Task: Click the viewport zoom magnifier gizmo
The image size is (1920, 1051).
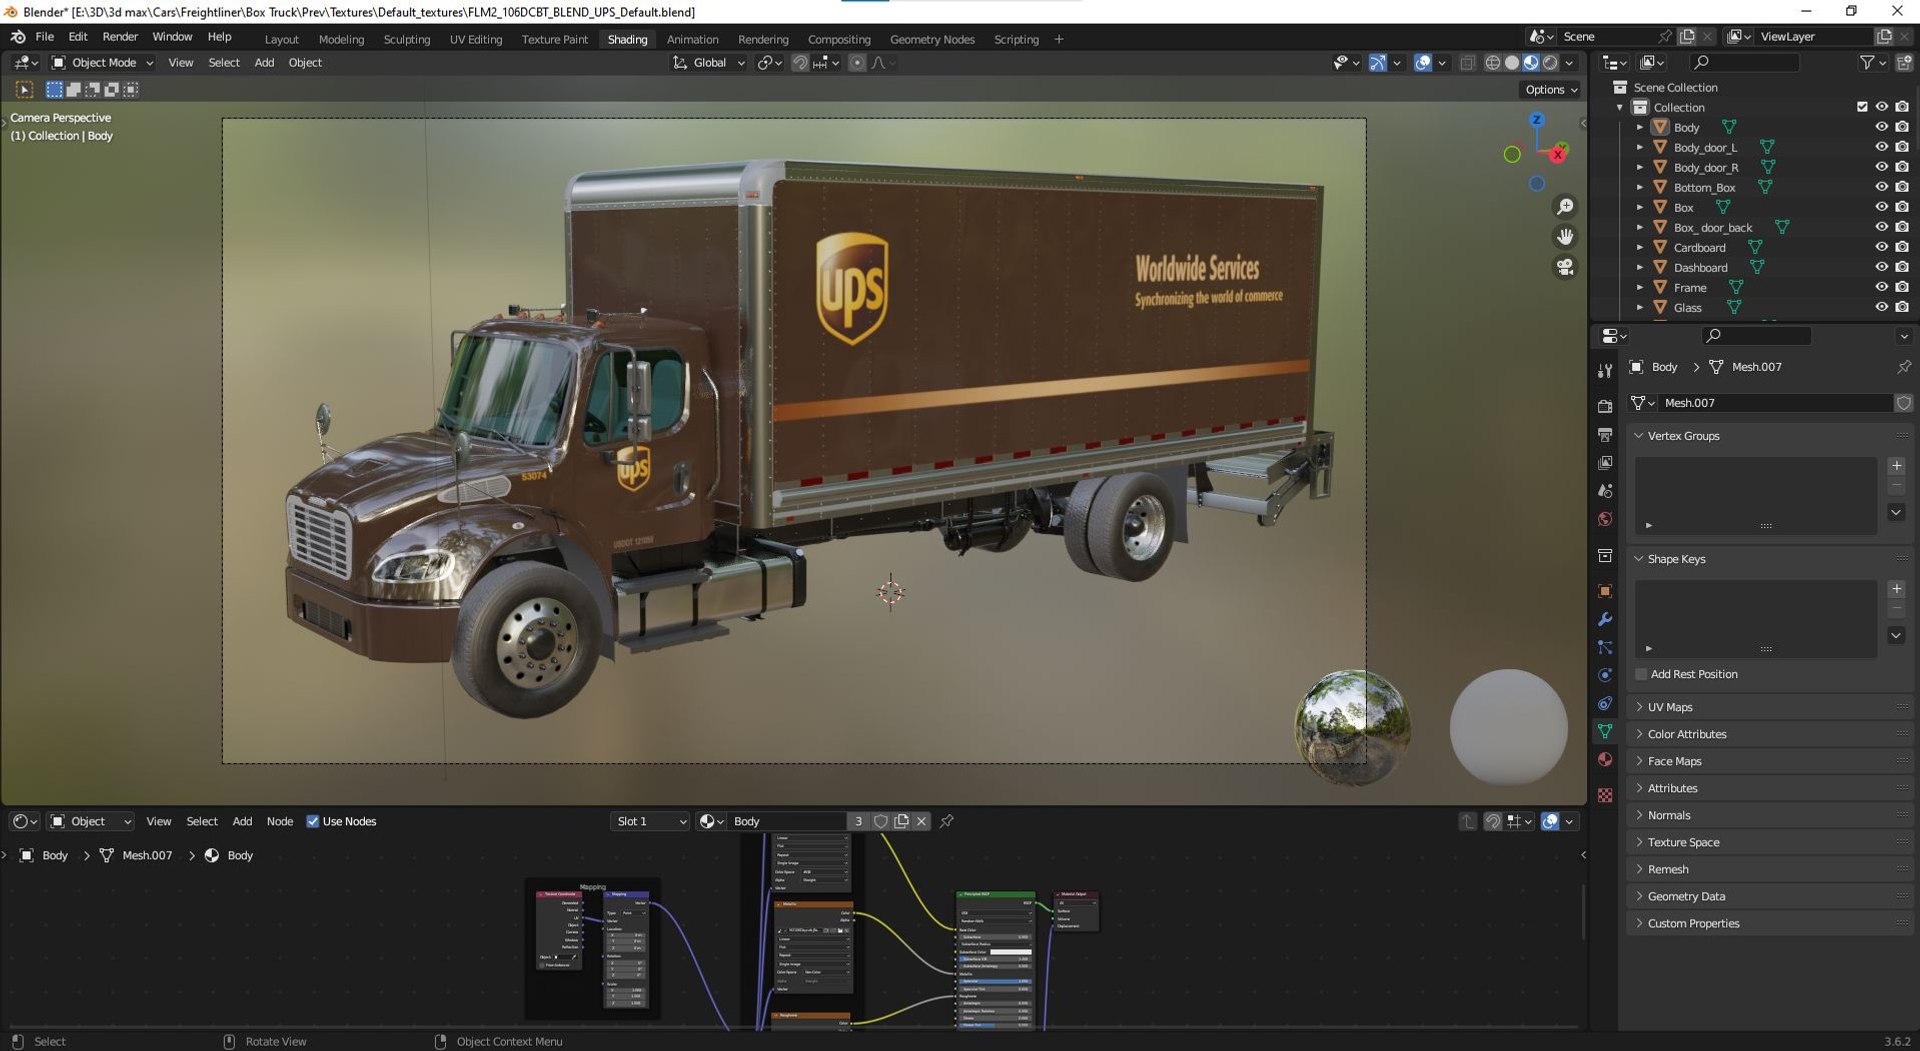Action: tap(1565, 206)
